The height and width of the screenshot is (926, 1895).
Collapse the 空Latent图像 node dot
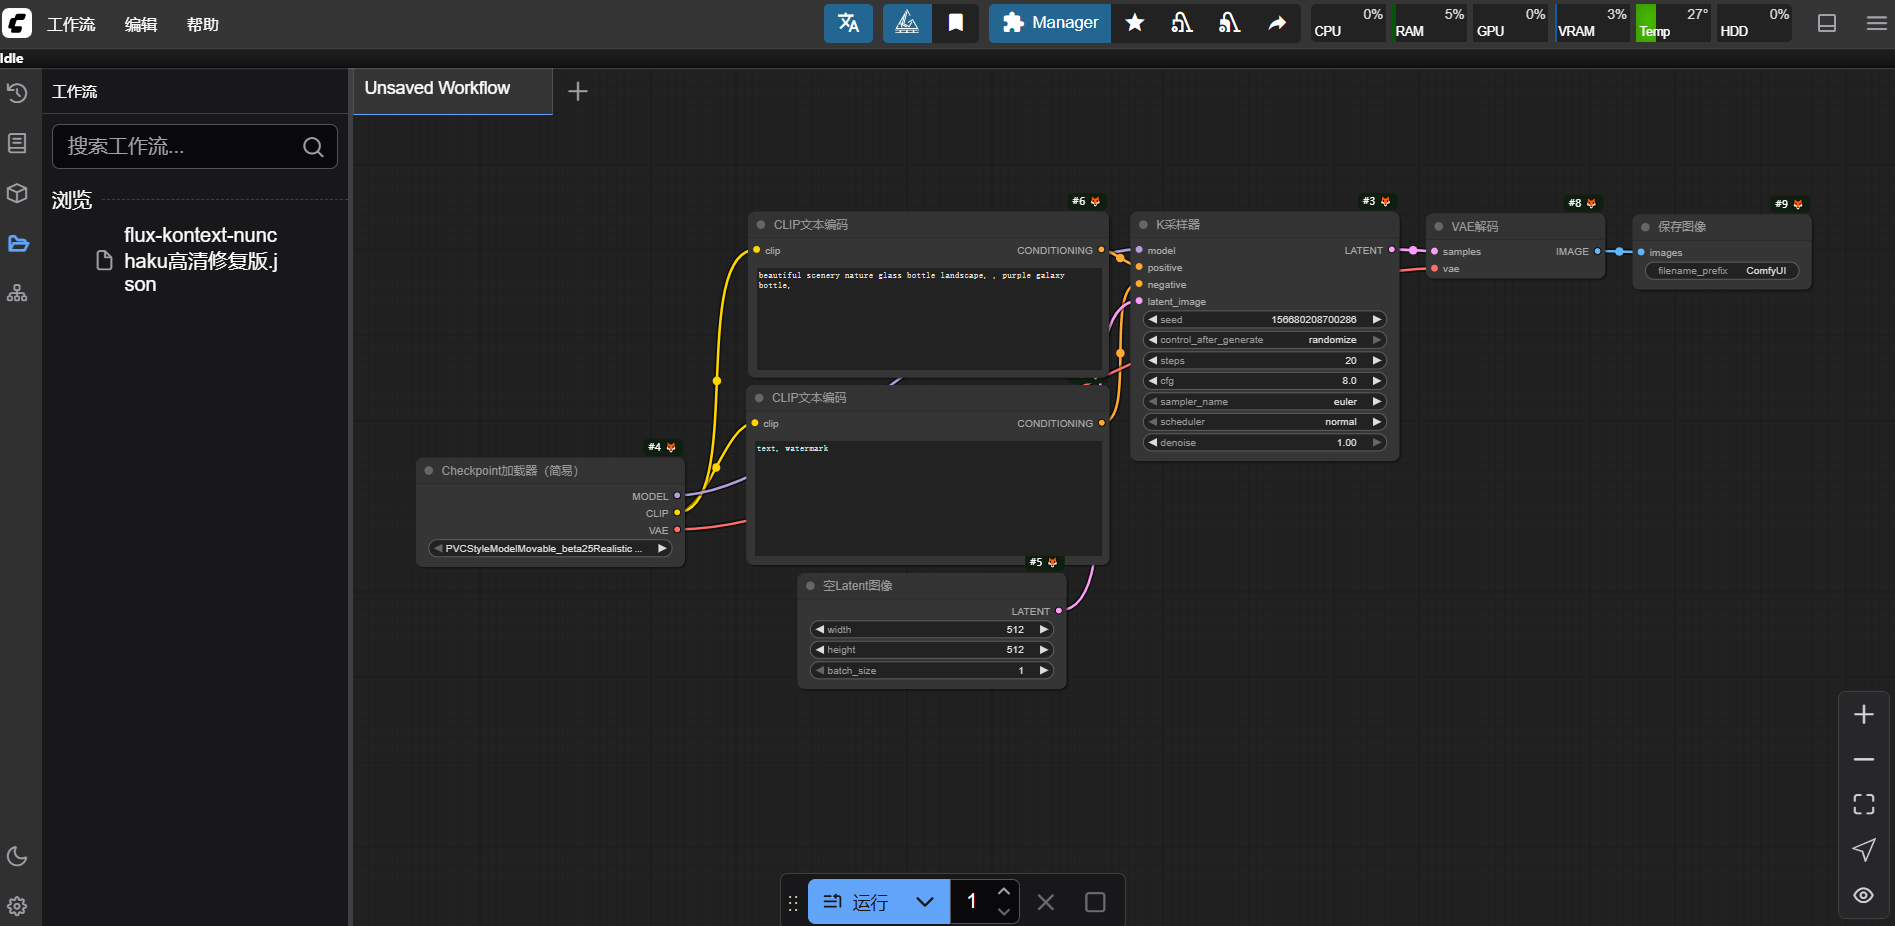[x=810, y=586]
